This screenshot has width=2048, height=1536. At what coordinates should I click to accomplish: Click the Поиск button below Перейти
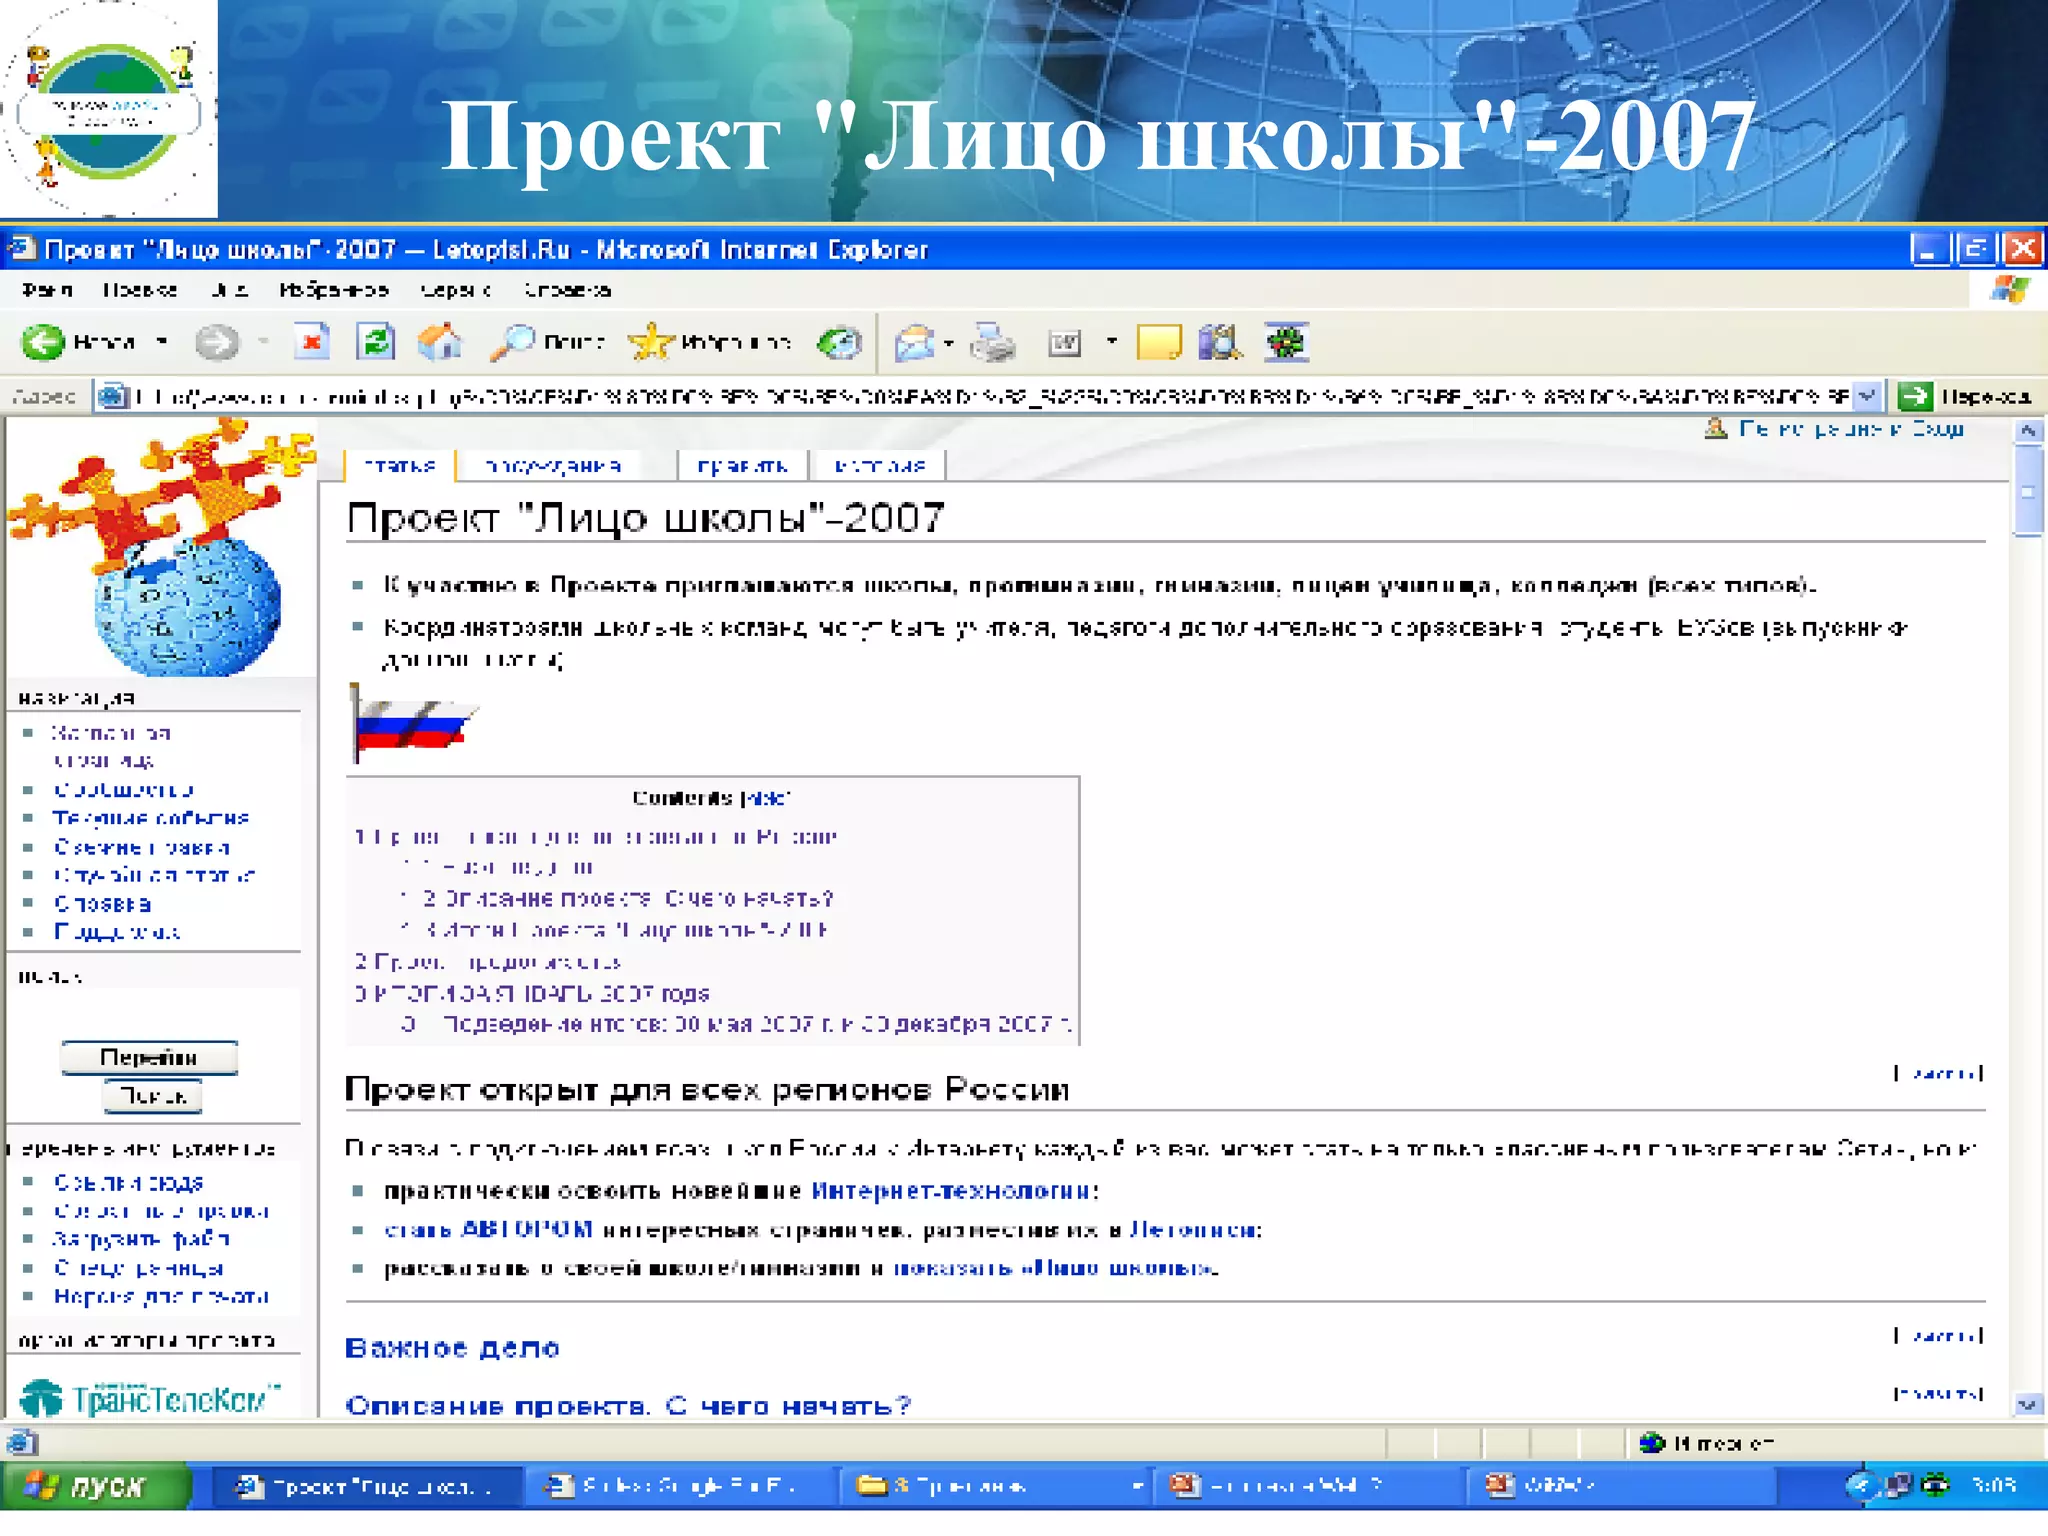[152, 1096]
